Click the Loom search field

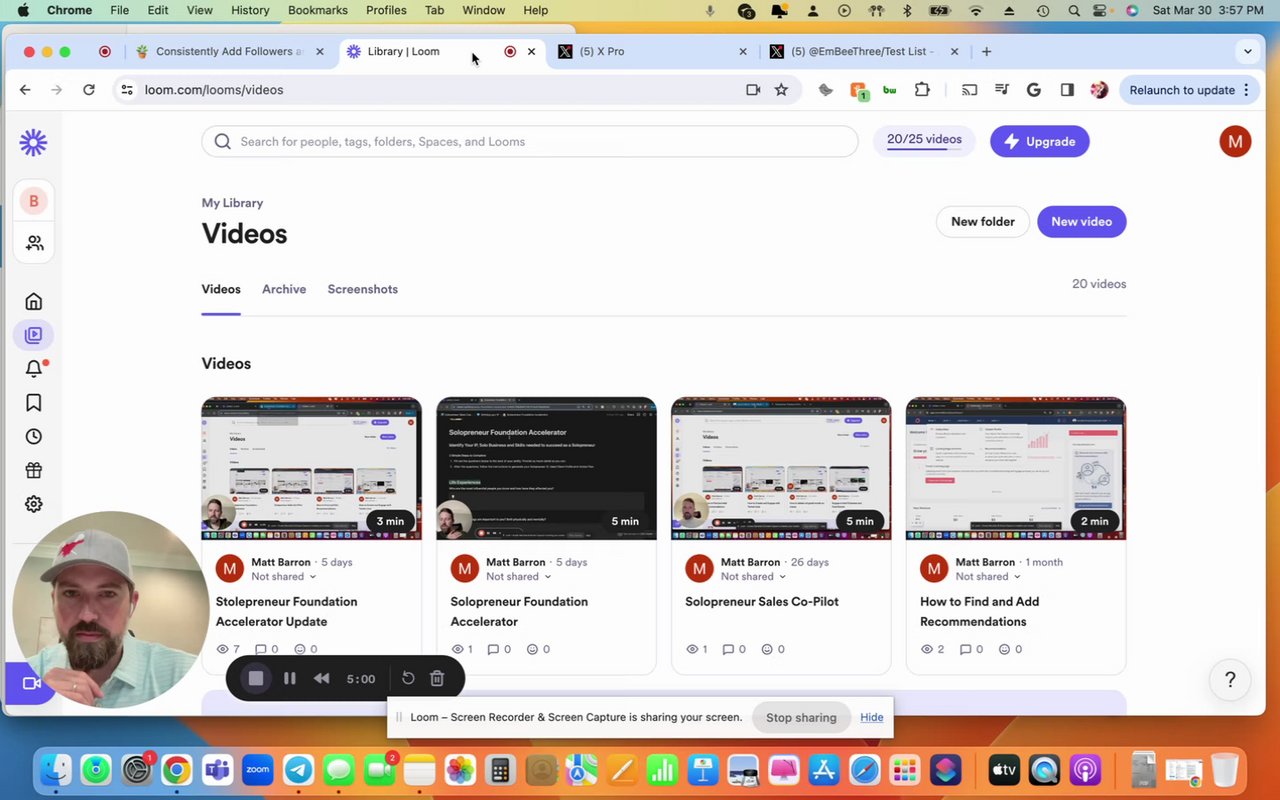(530, 141)
